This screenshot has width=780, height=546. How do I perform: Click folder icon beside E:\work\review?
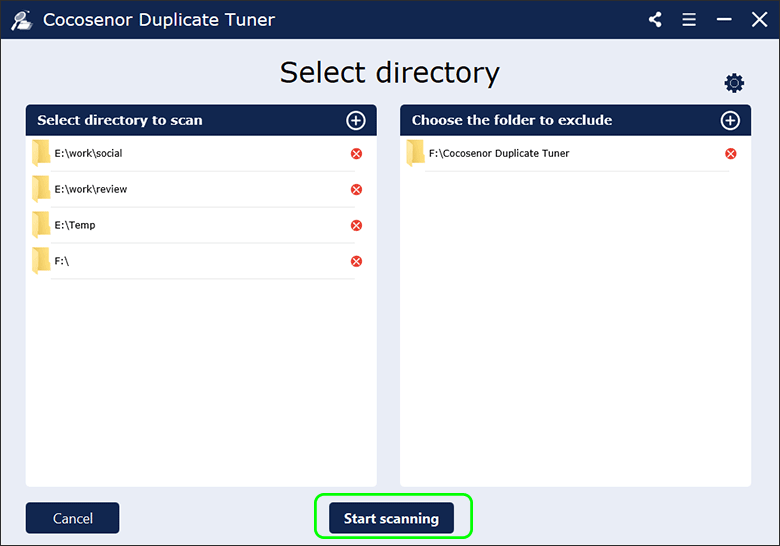[41, 189]
